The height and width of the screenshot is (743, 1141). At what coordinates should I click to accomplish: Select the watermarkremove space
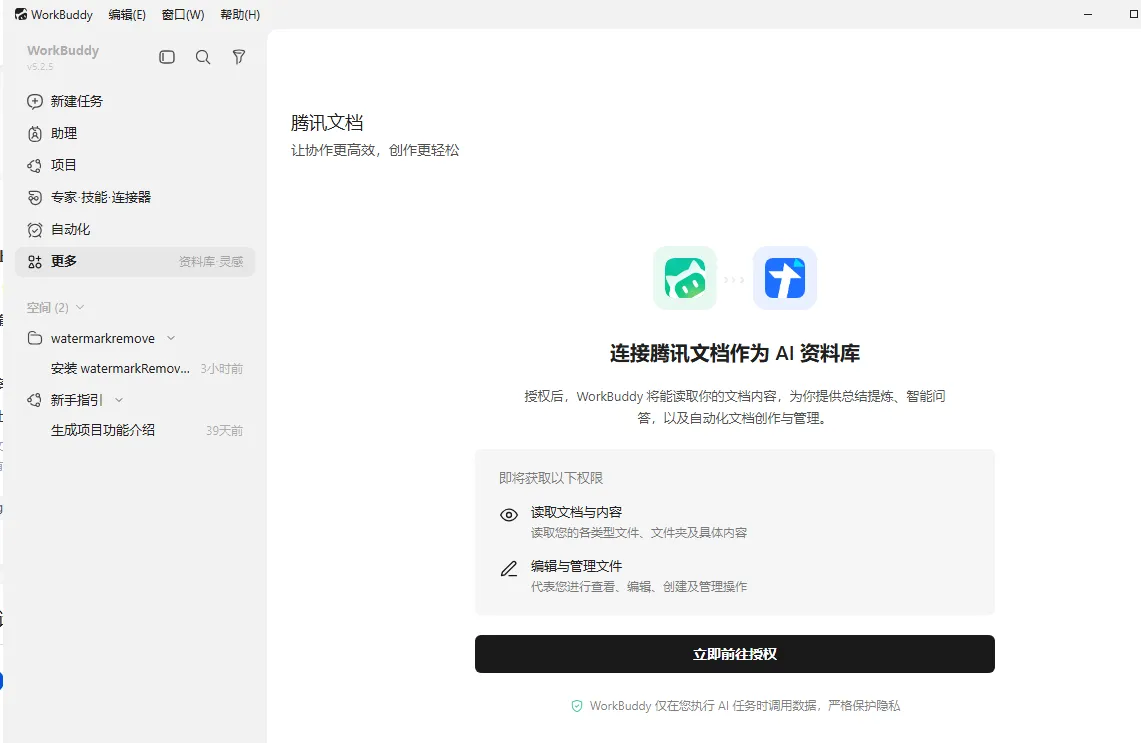click(x=103, y=338)
